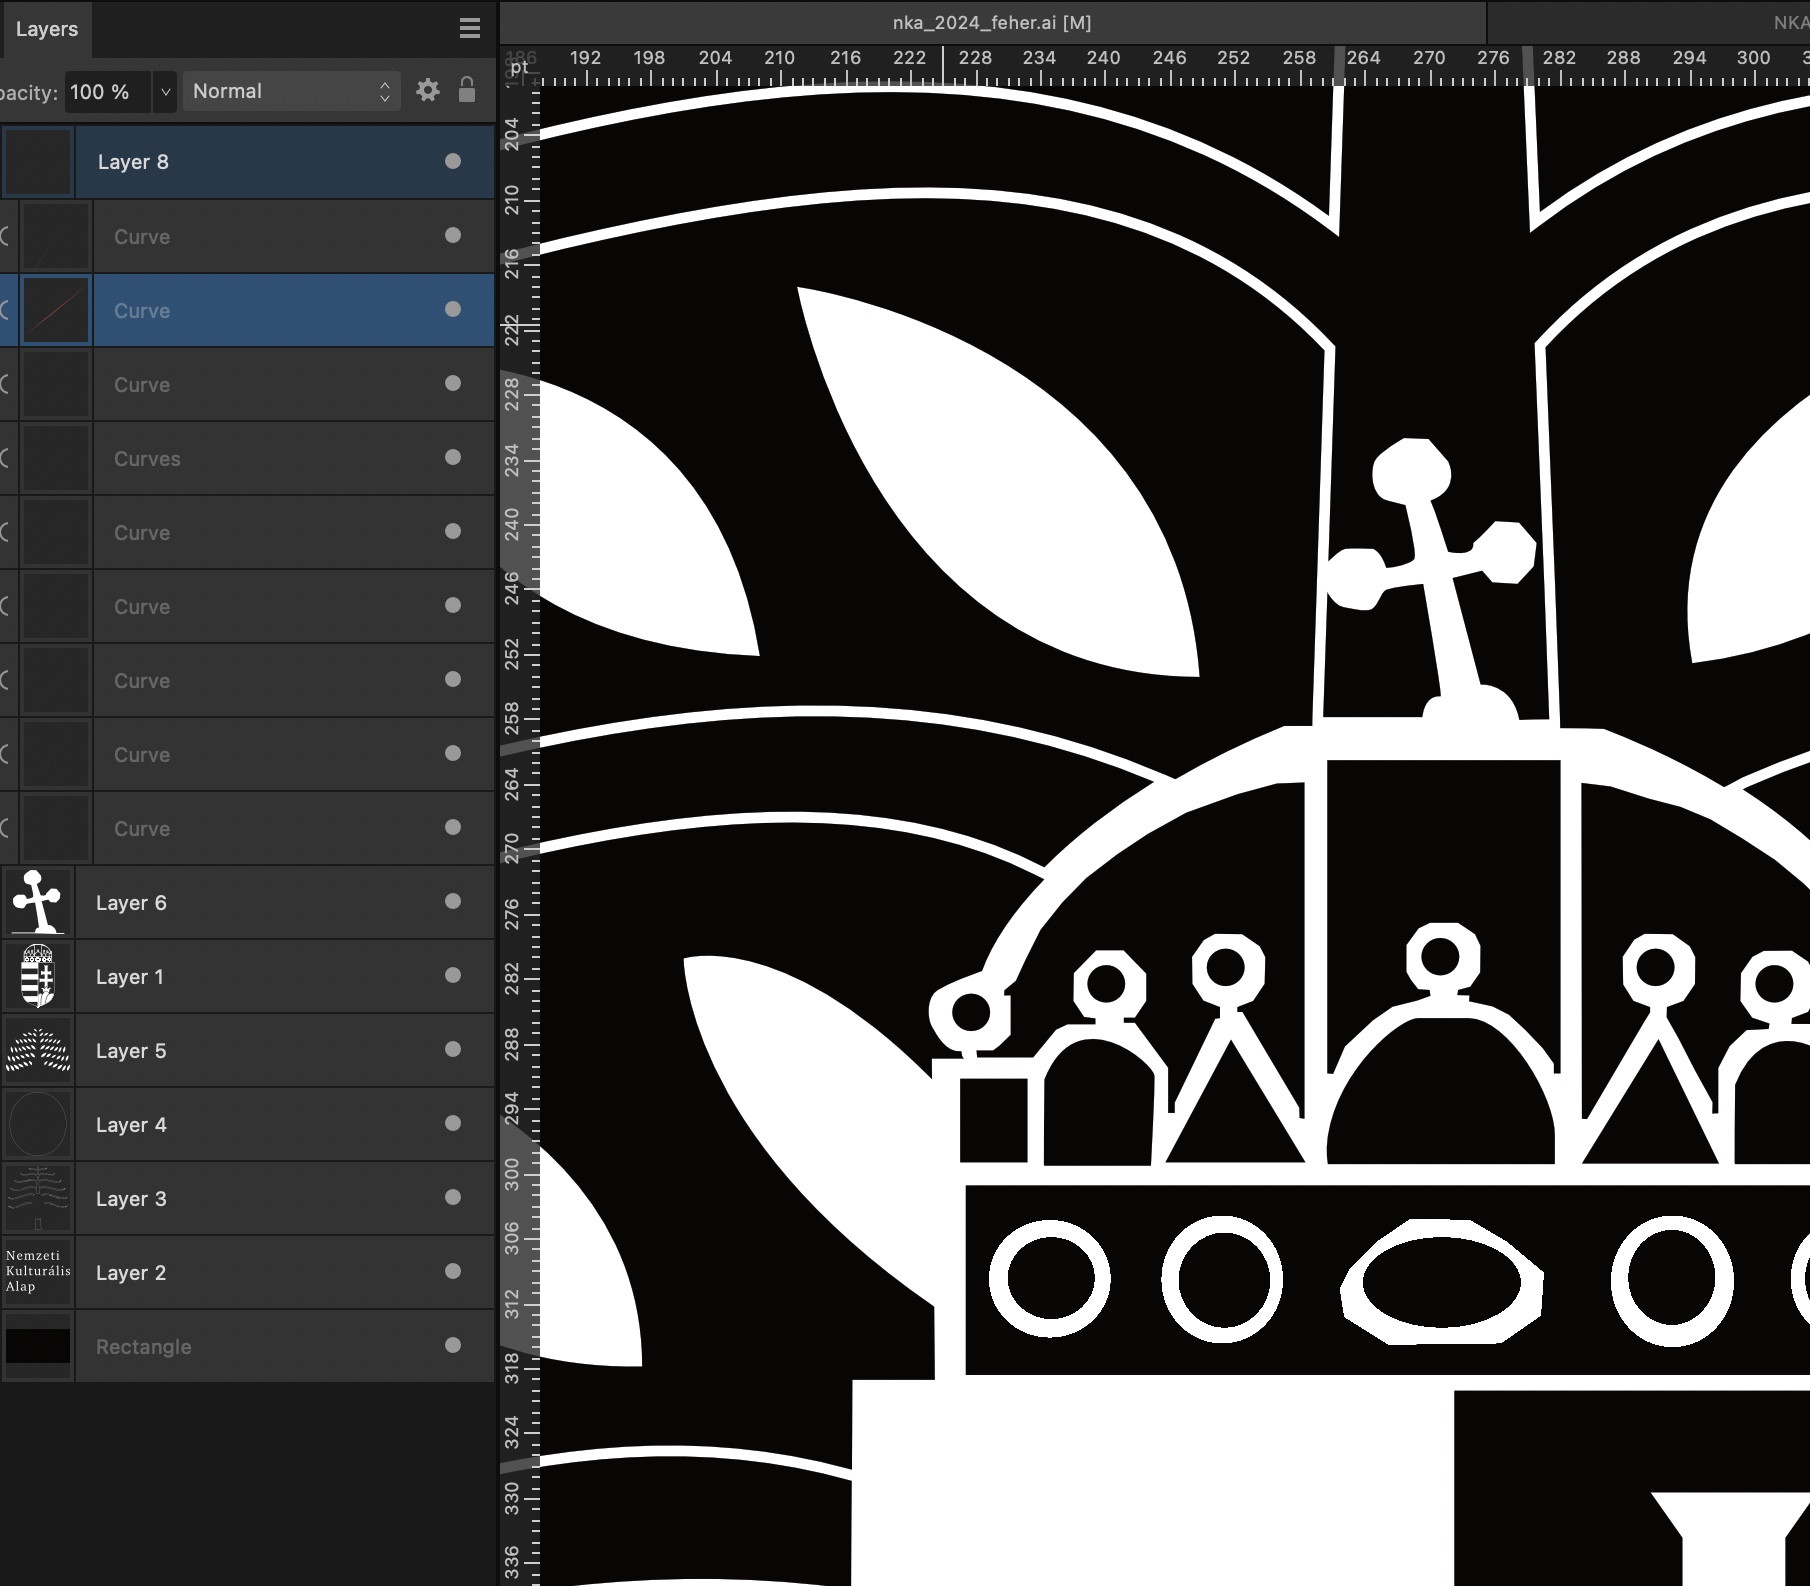Select the Curves layer row
Viewport: 1810px width, 1586px height.
coord(247,458)
